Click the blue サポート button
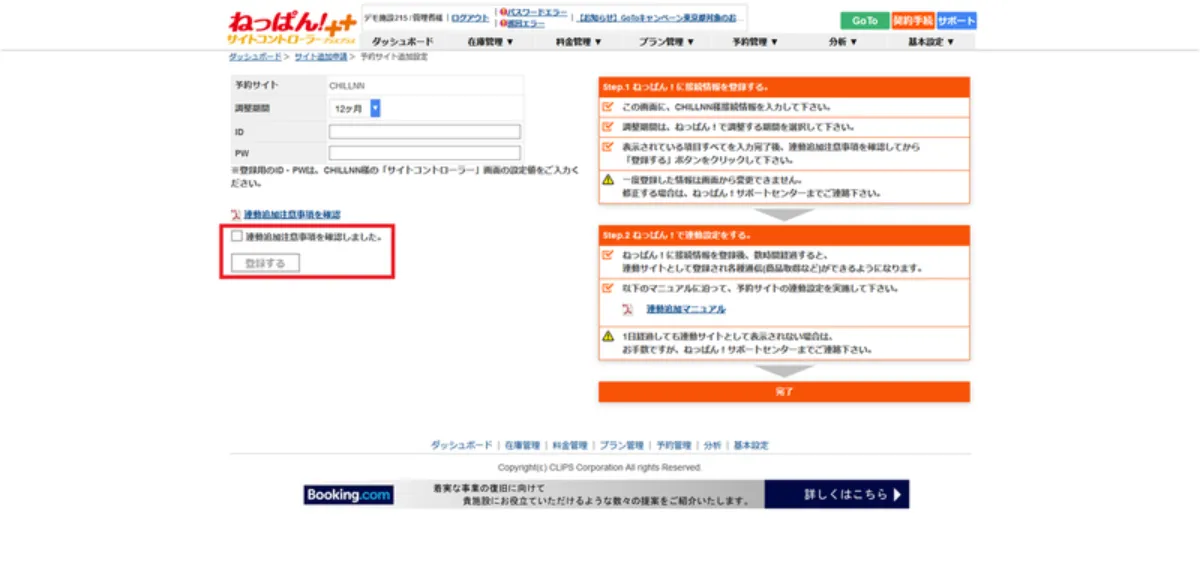The width and height of the screenshot is (1200, 565). point(957,21)
